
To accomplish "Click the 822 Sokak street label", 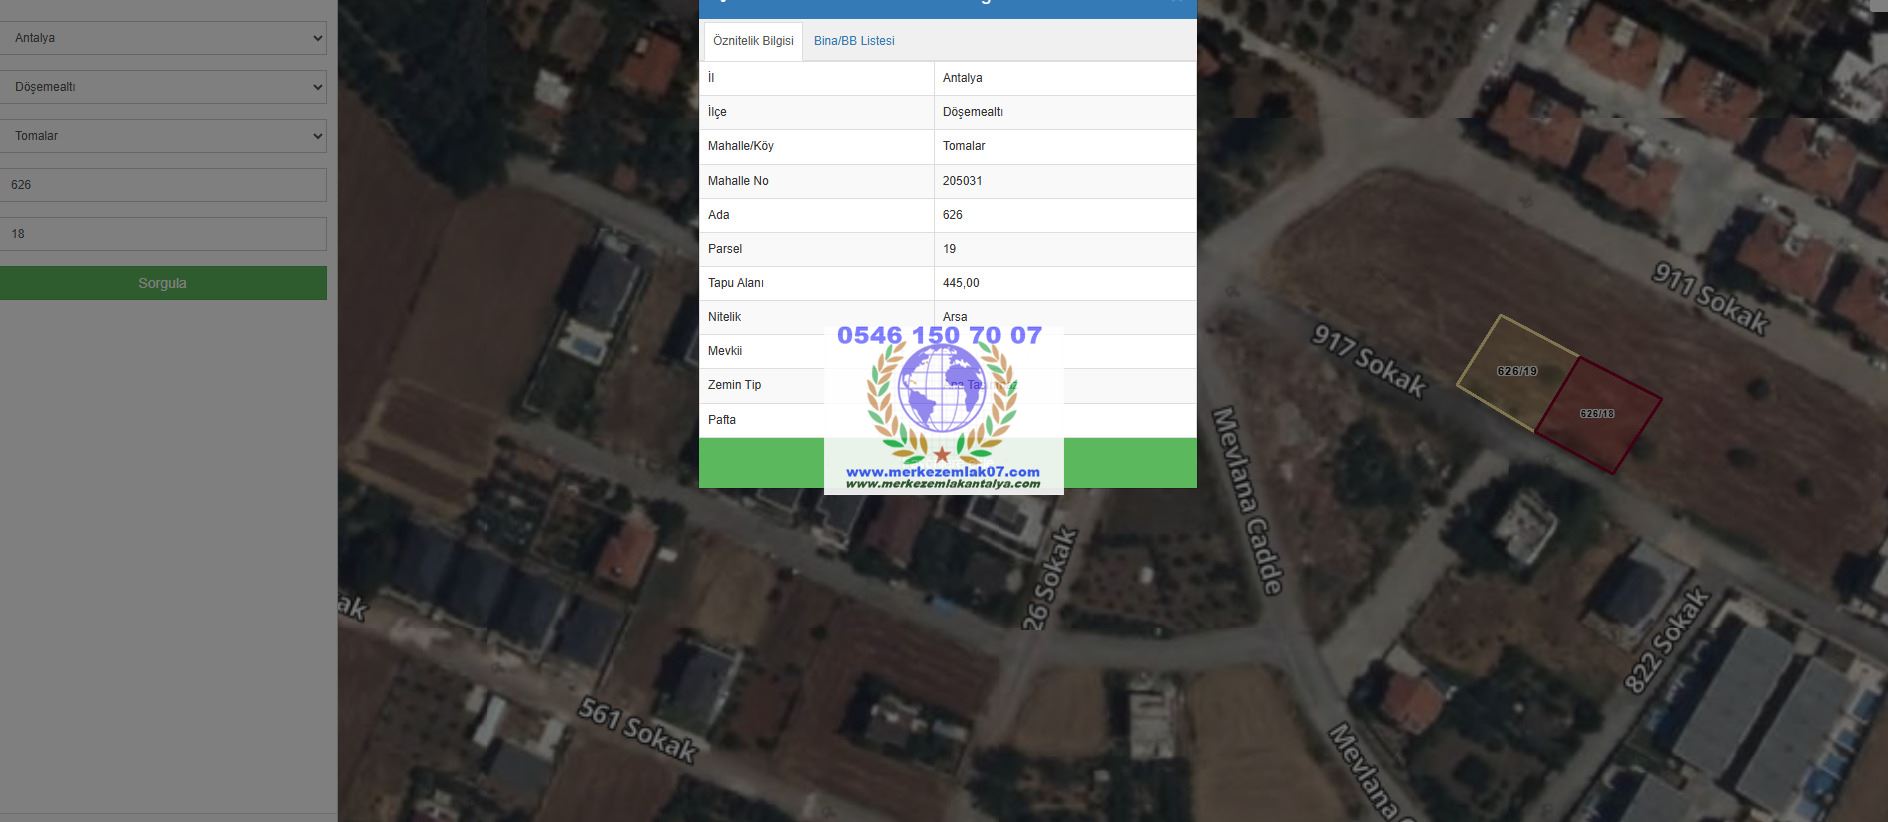I will coord(1666,641).
